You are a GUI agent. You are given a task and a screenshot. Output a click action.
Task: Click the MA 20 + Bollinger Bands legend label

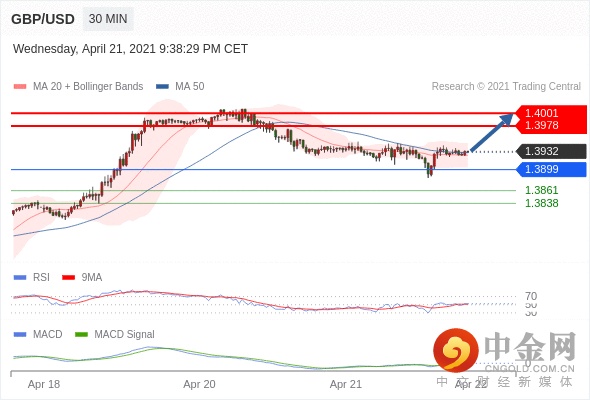point(88,87)
